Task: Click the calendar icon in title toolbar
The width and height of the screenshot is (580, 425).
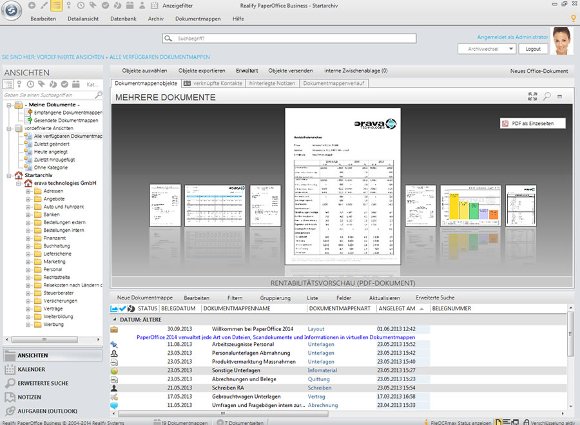Action: click(130, 6)
